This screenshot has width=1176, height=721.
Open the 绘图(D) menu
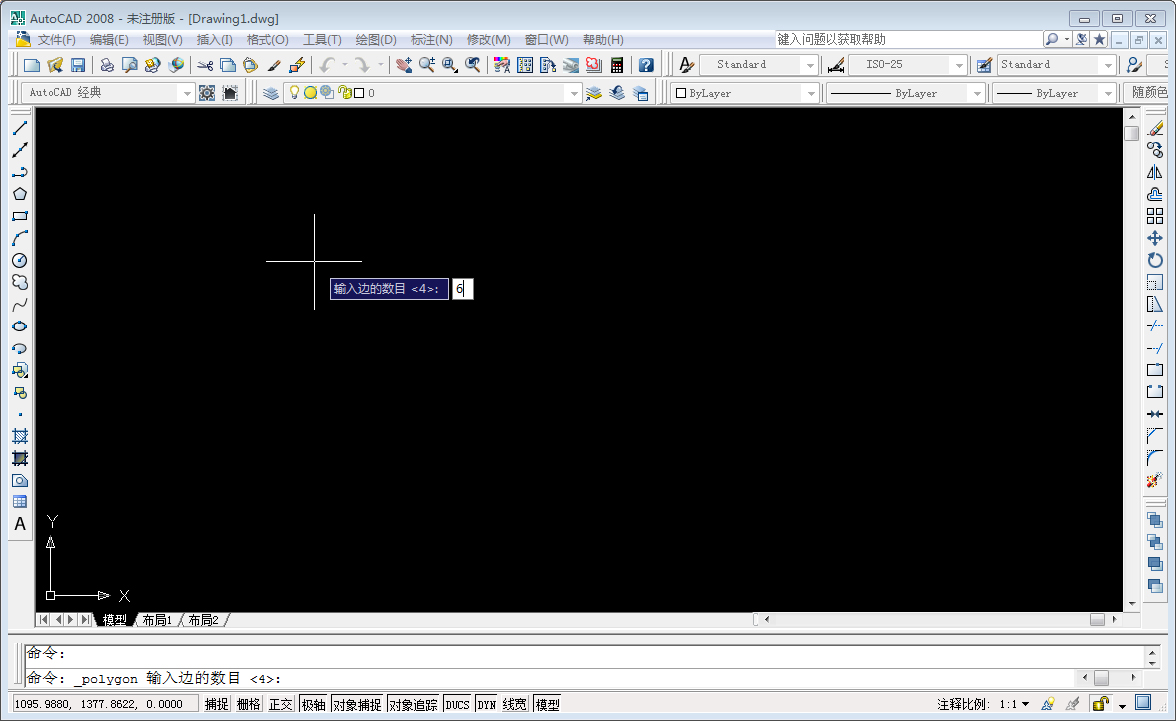[376, 40]
